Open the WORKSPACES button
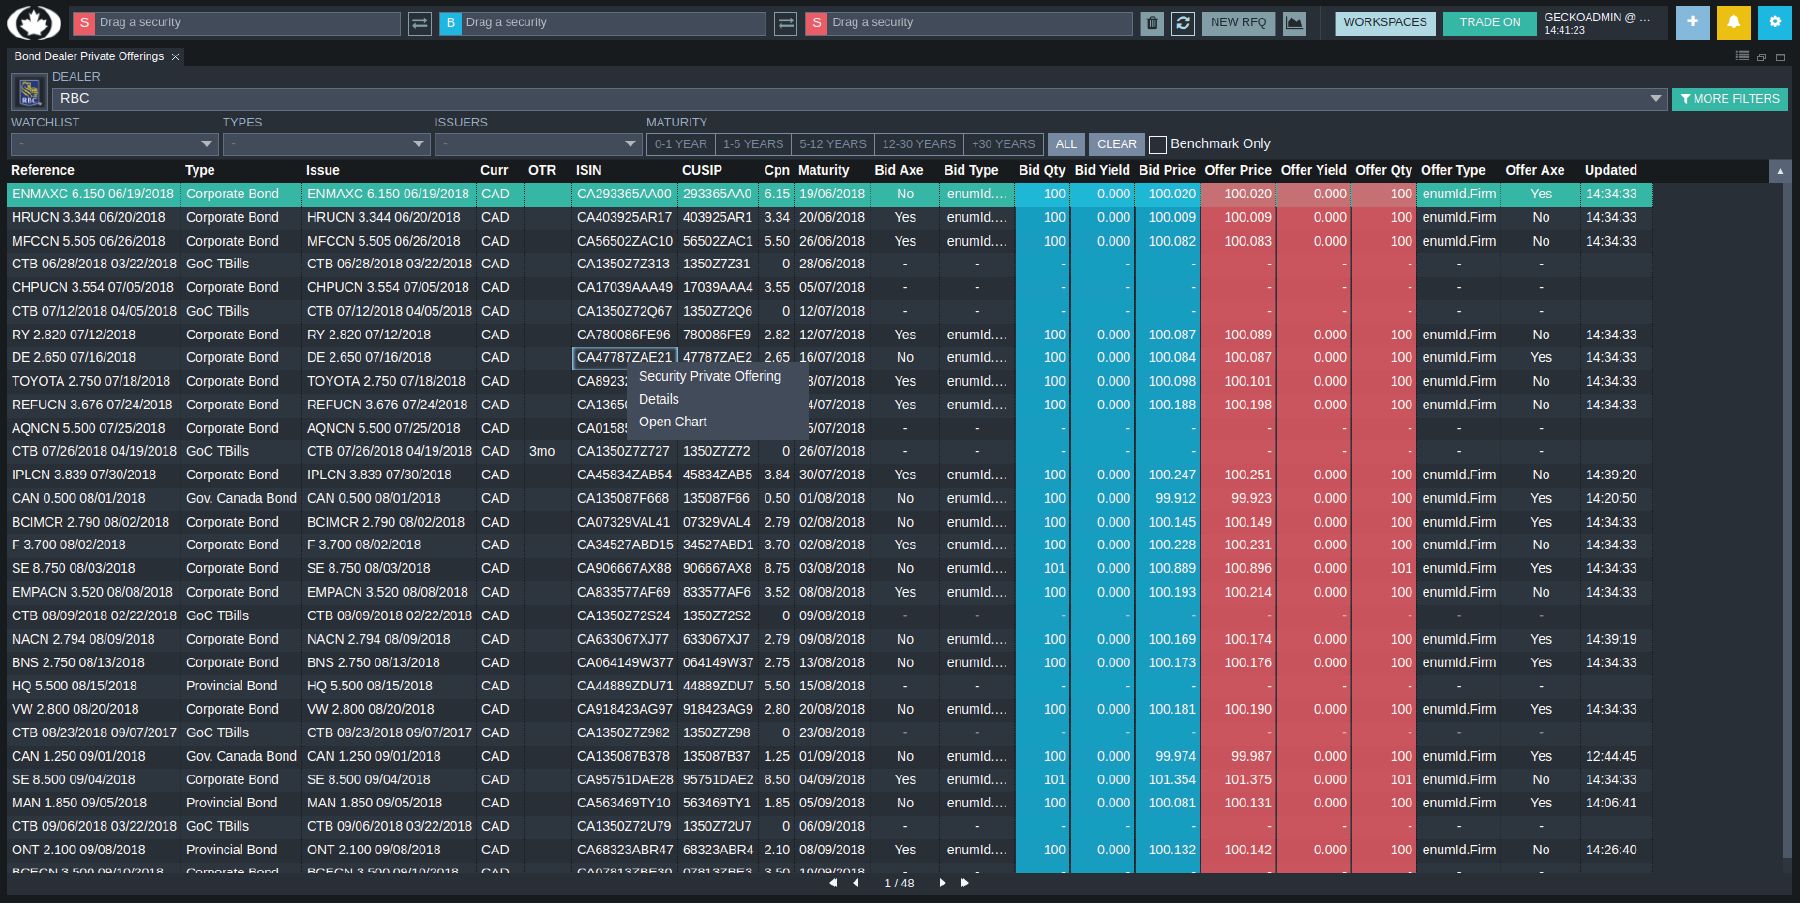This screenshot has width=1800, height=904. point(1385,23)
